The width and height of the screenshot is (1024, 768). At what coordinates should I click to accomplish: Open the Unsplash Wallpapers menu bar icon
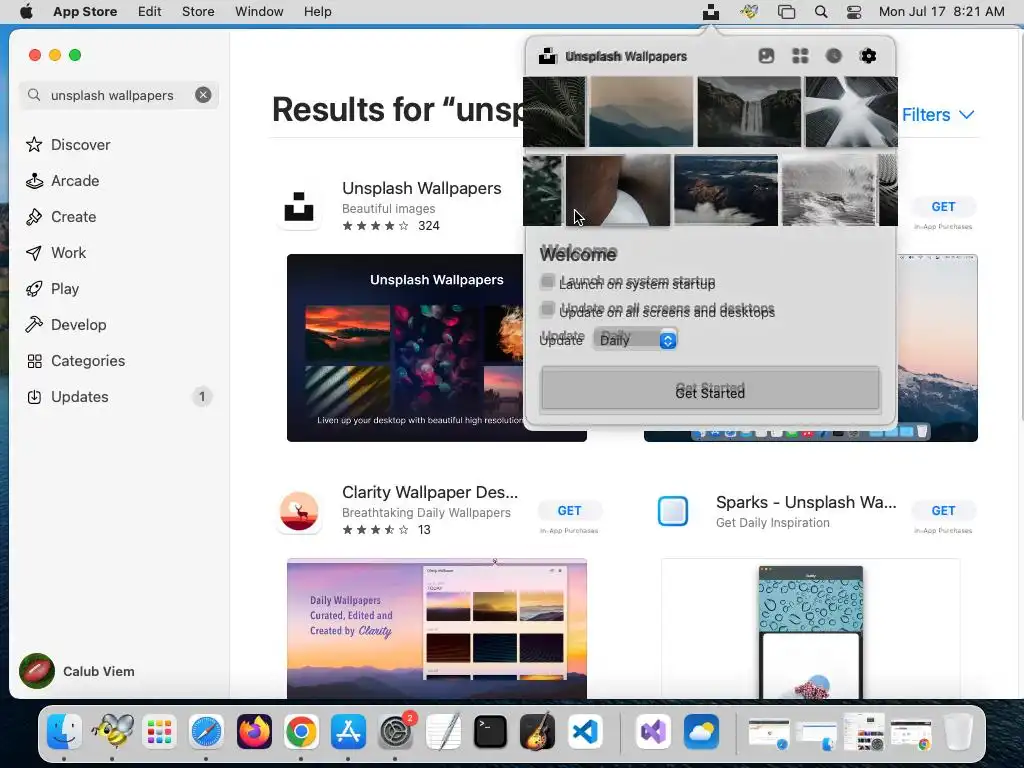[711, 12]
